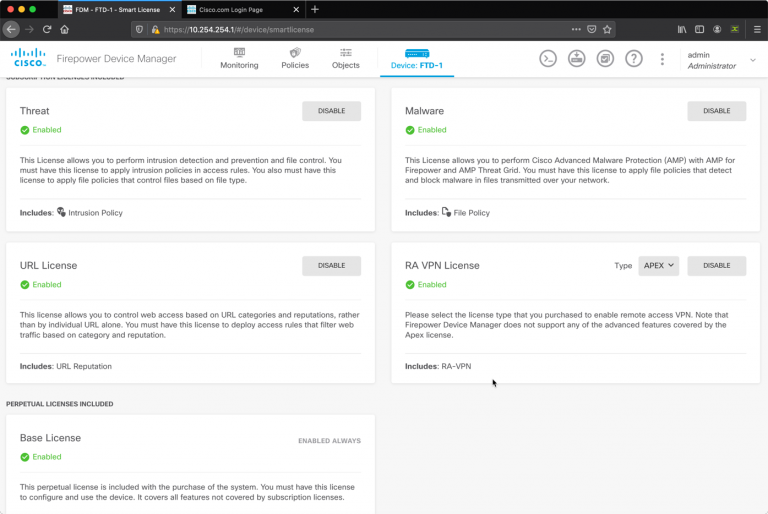Viewport: 768px width, 514px height.
Task: Click the admin Administrator label
Action: (712, 60)
